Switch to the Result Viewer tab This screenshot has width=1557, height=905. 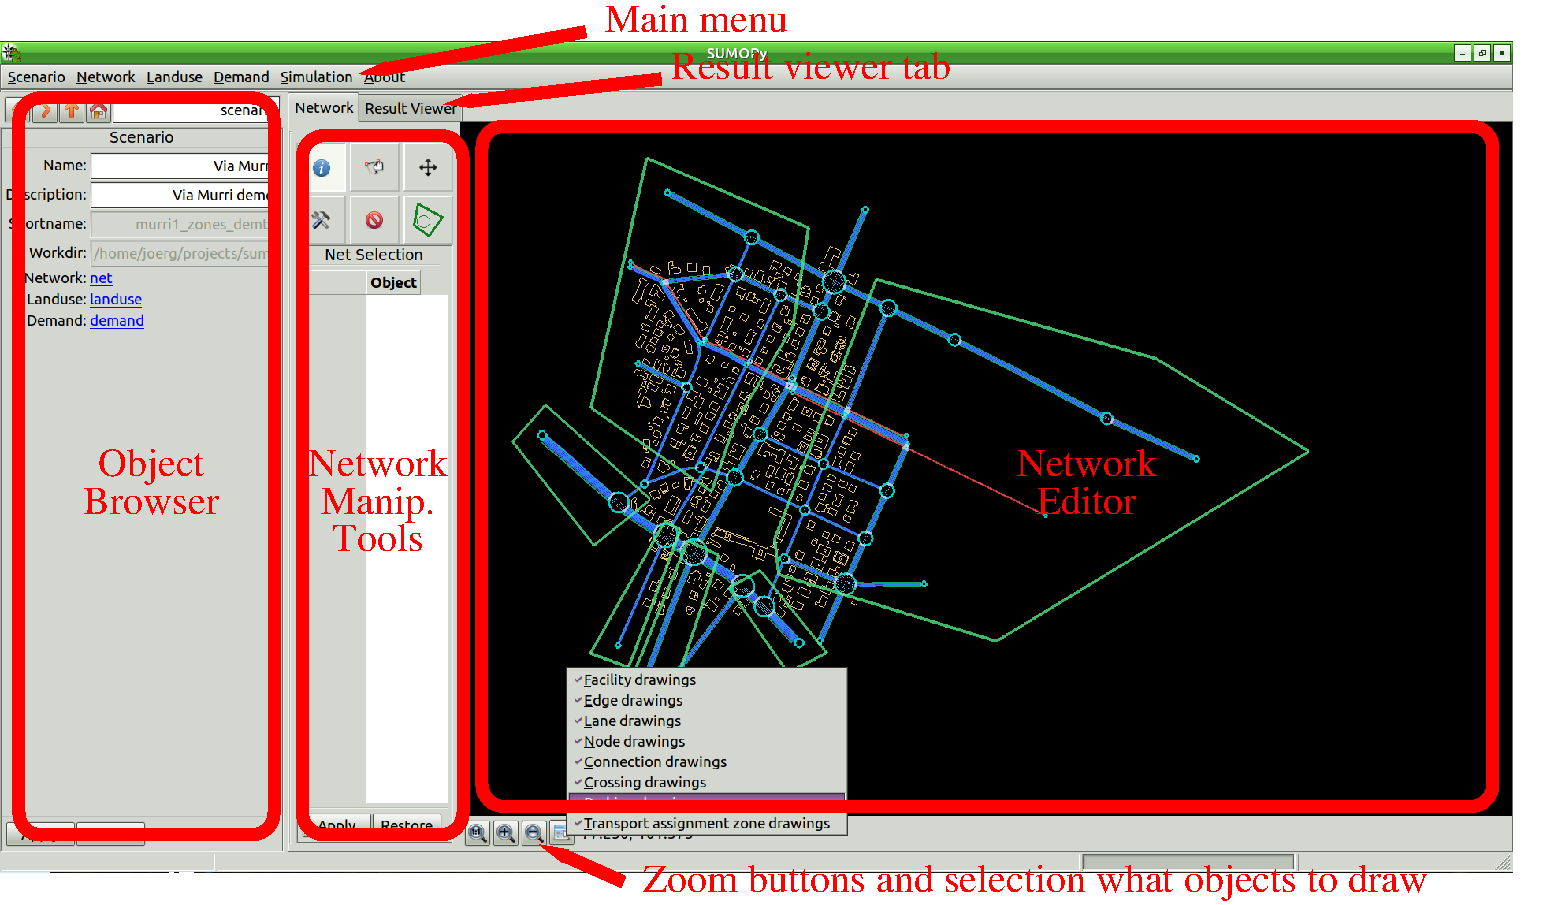pos(410,108)
